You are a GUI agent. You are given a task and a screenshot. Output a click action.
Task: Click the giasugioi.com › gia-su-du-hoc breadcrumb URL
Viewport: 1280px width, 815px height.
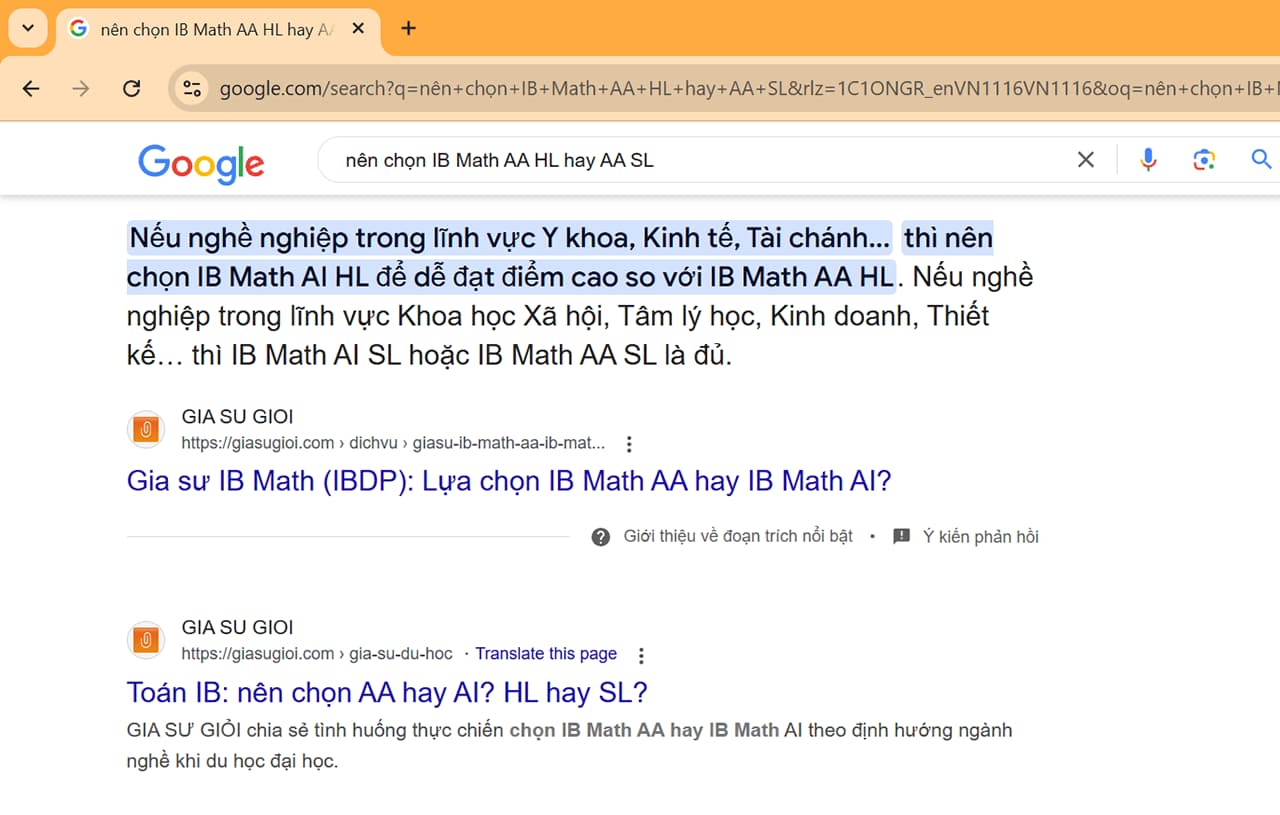317,654
